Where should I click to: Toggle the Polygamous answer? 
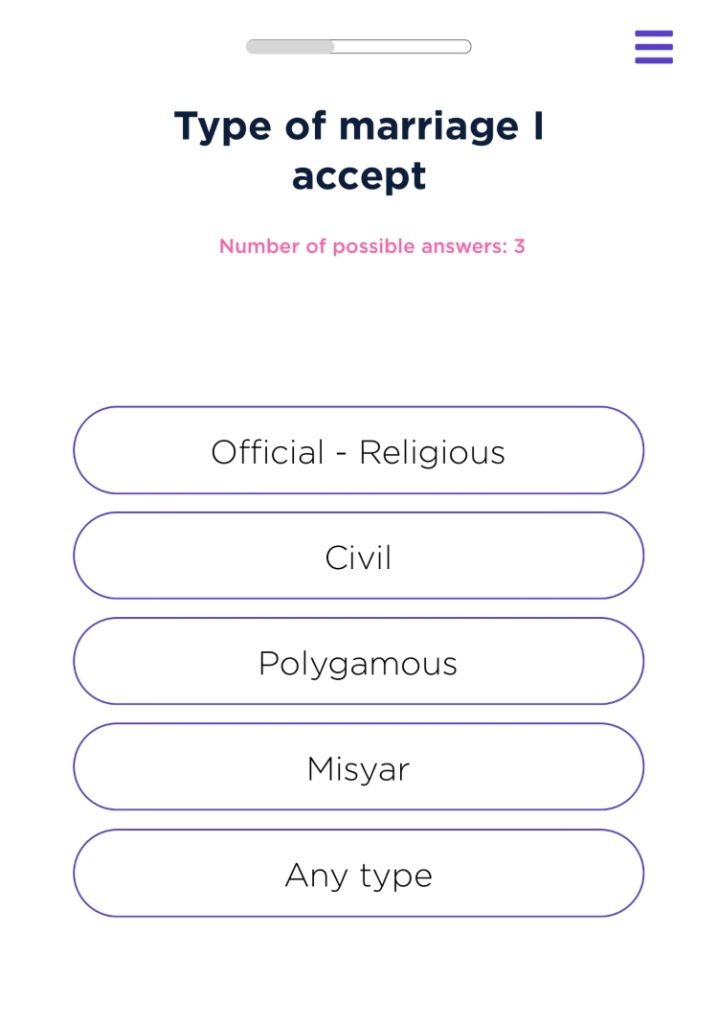coord(358,663)
